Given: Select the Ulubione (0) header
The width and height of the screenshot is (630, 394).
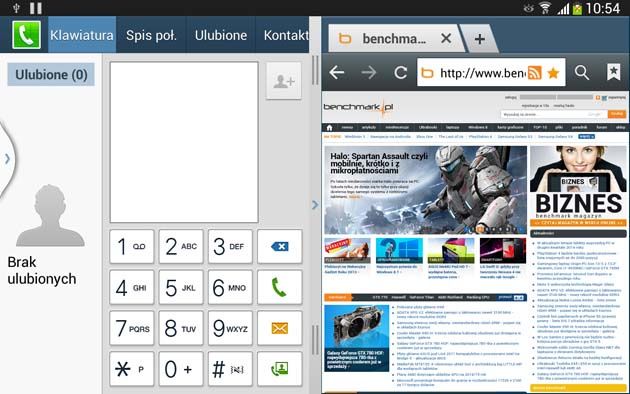Looking at the screenshot, I should click(51, 74).
